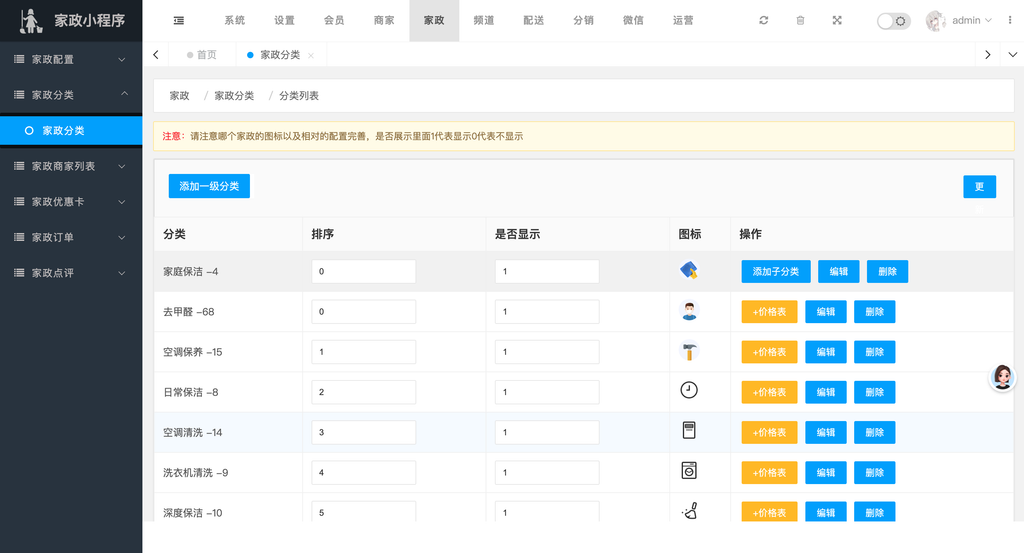
Task: Click the 家政 breadcrumb link
Action: (x=180, y=96)
